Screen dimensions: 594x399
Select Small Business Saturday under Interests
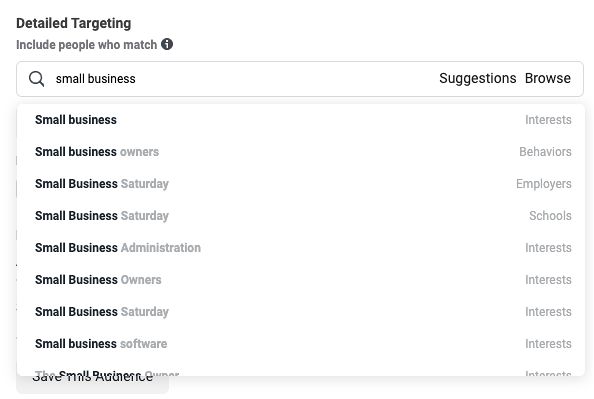[x=301, y=312]
